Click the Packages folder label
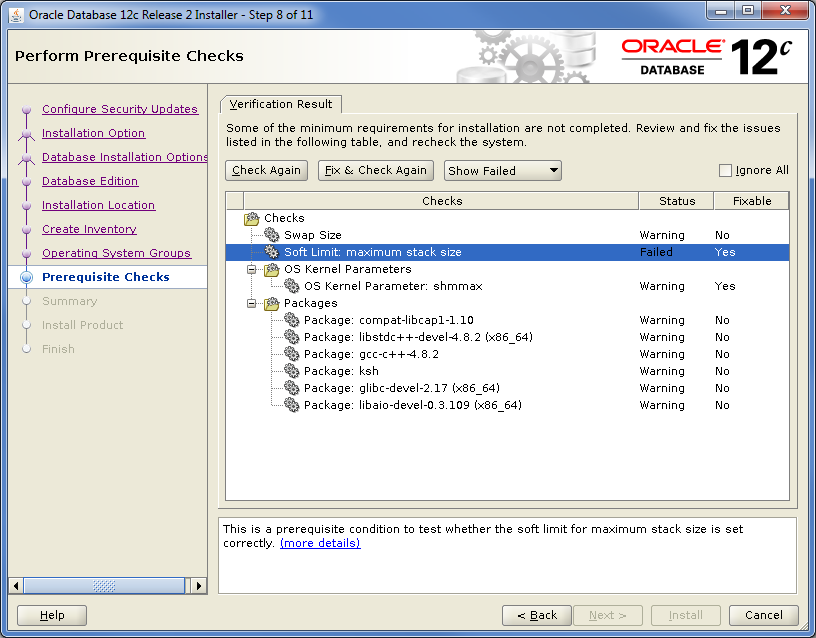The height and width of the screenshot is (638, 816). 310,303
